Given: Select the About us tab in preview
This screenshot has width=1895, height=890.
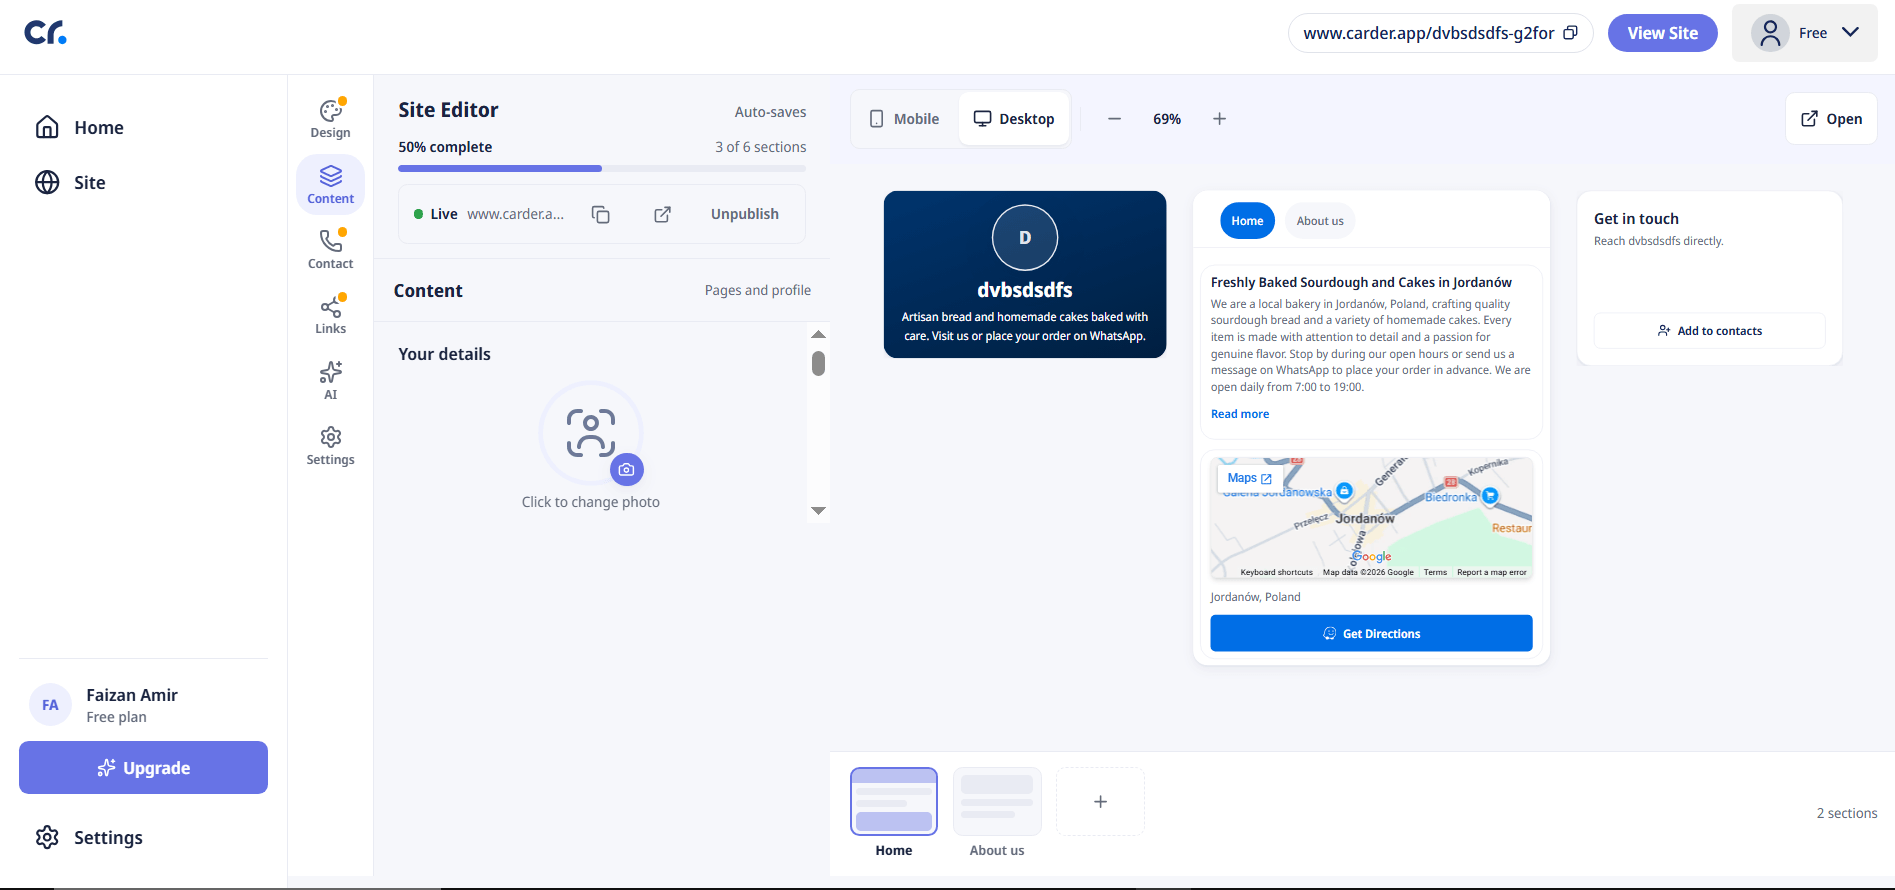Looking at the screenshot, I should click(1320, 221).
